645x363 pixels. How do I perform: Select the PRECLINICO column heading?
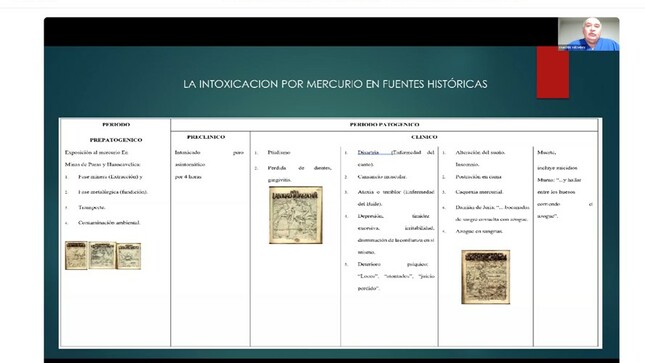point(206,137)
